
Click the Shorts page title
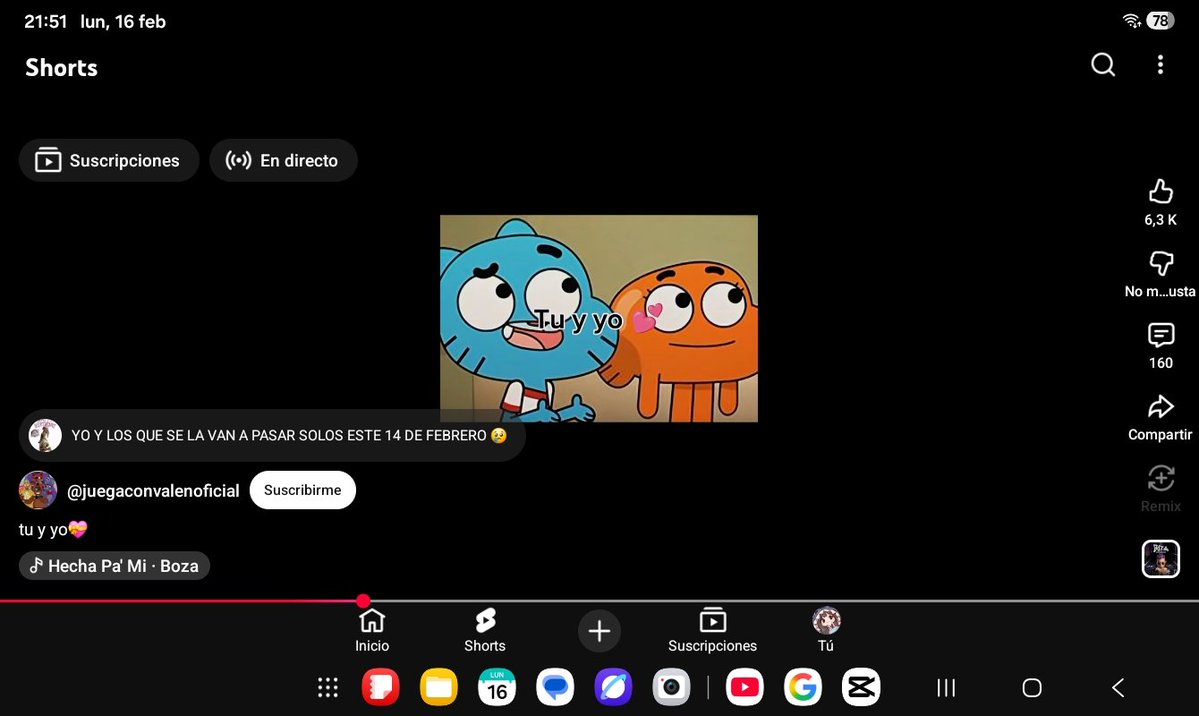click(61, 67)
